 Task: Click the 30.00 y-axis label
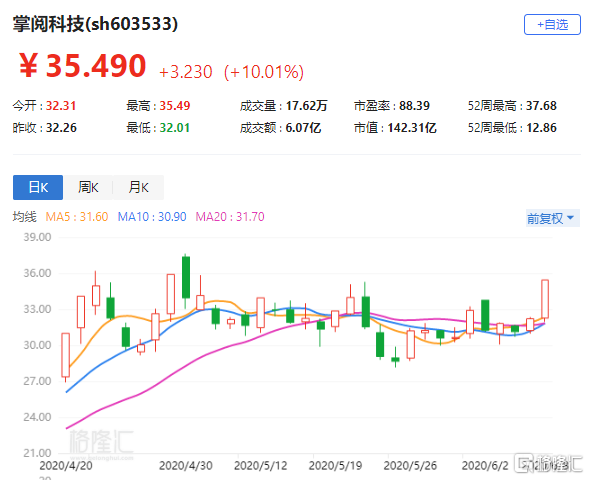click(x=37, y=345)
